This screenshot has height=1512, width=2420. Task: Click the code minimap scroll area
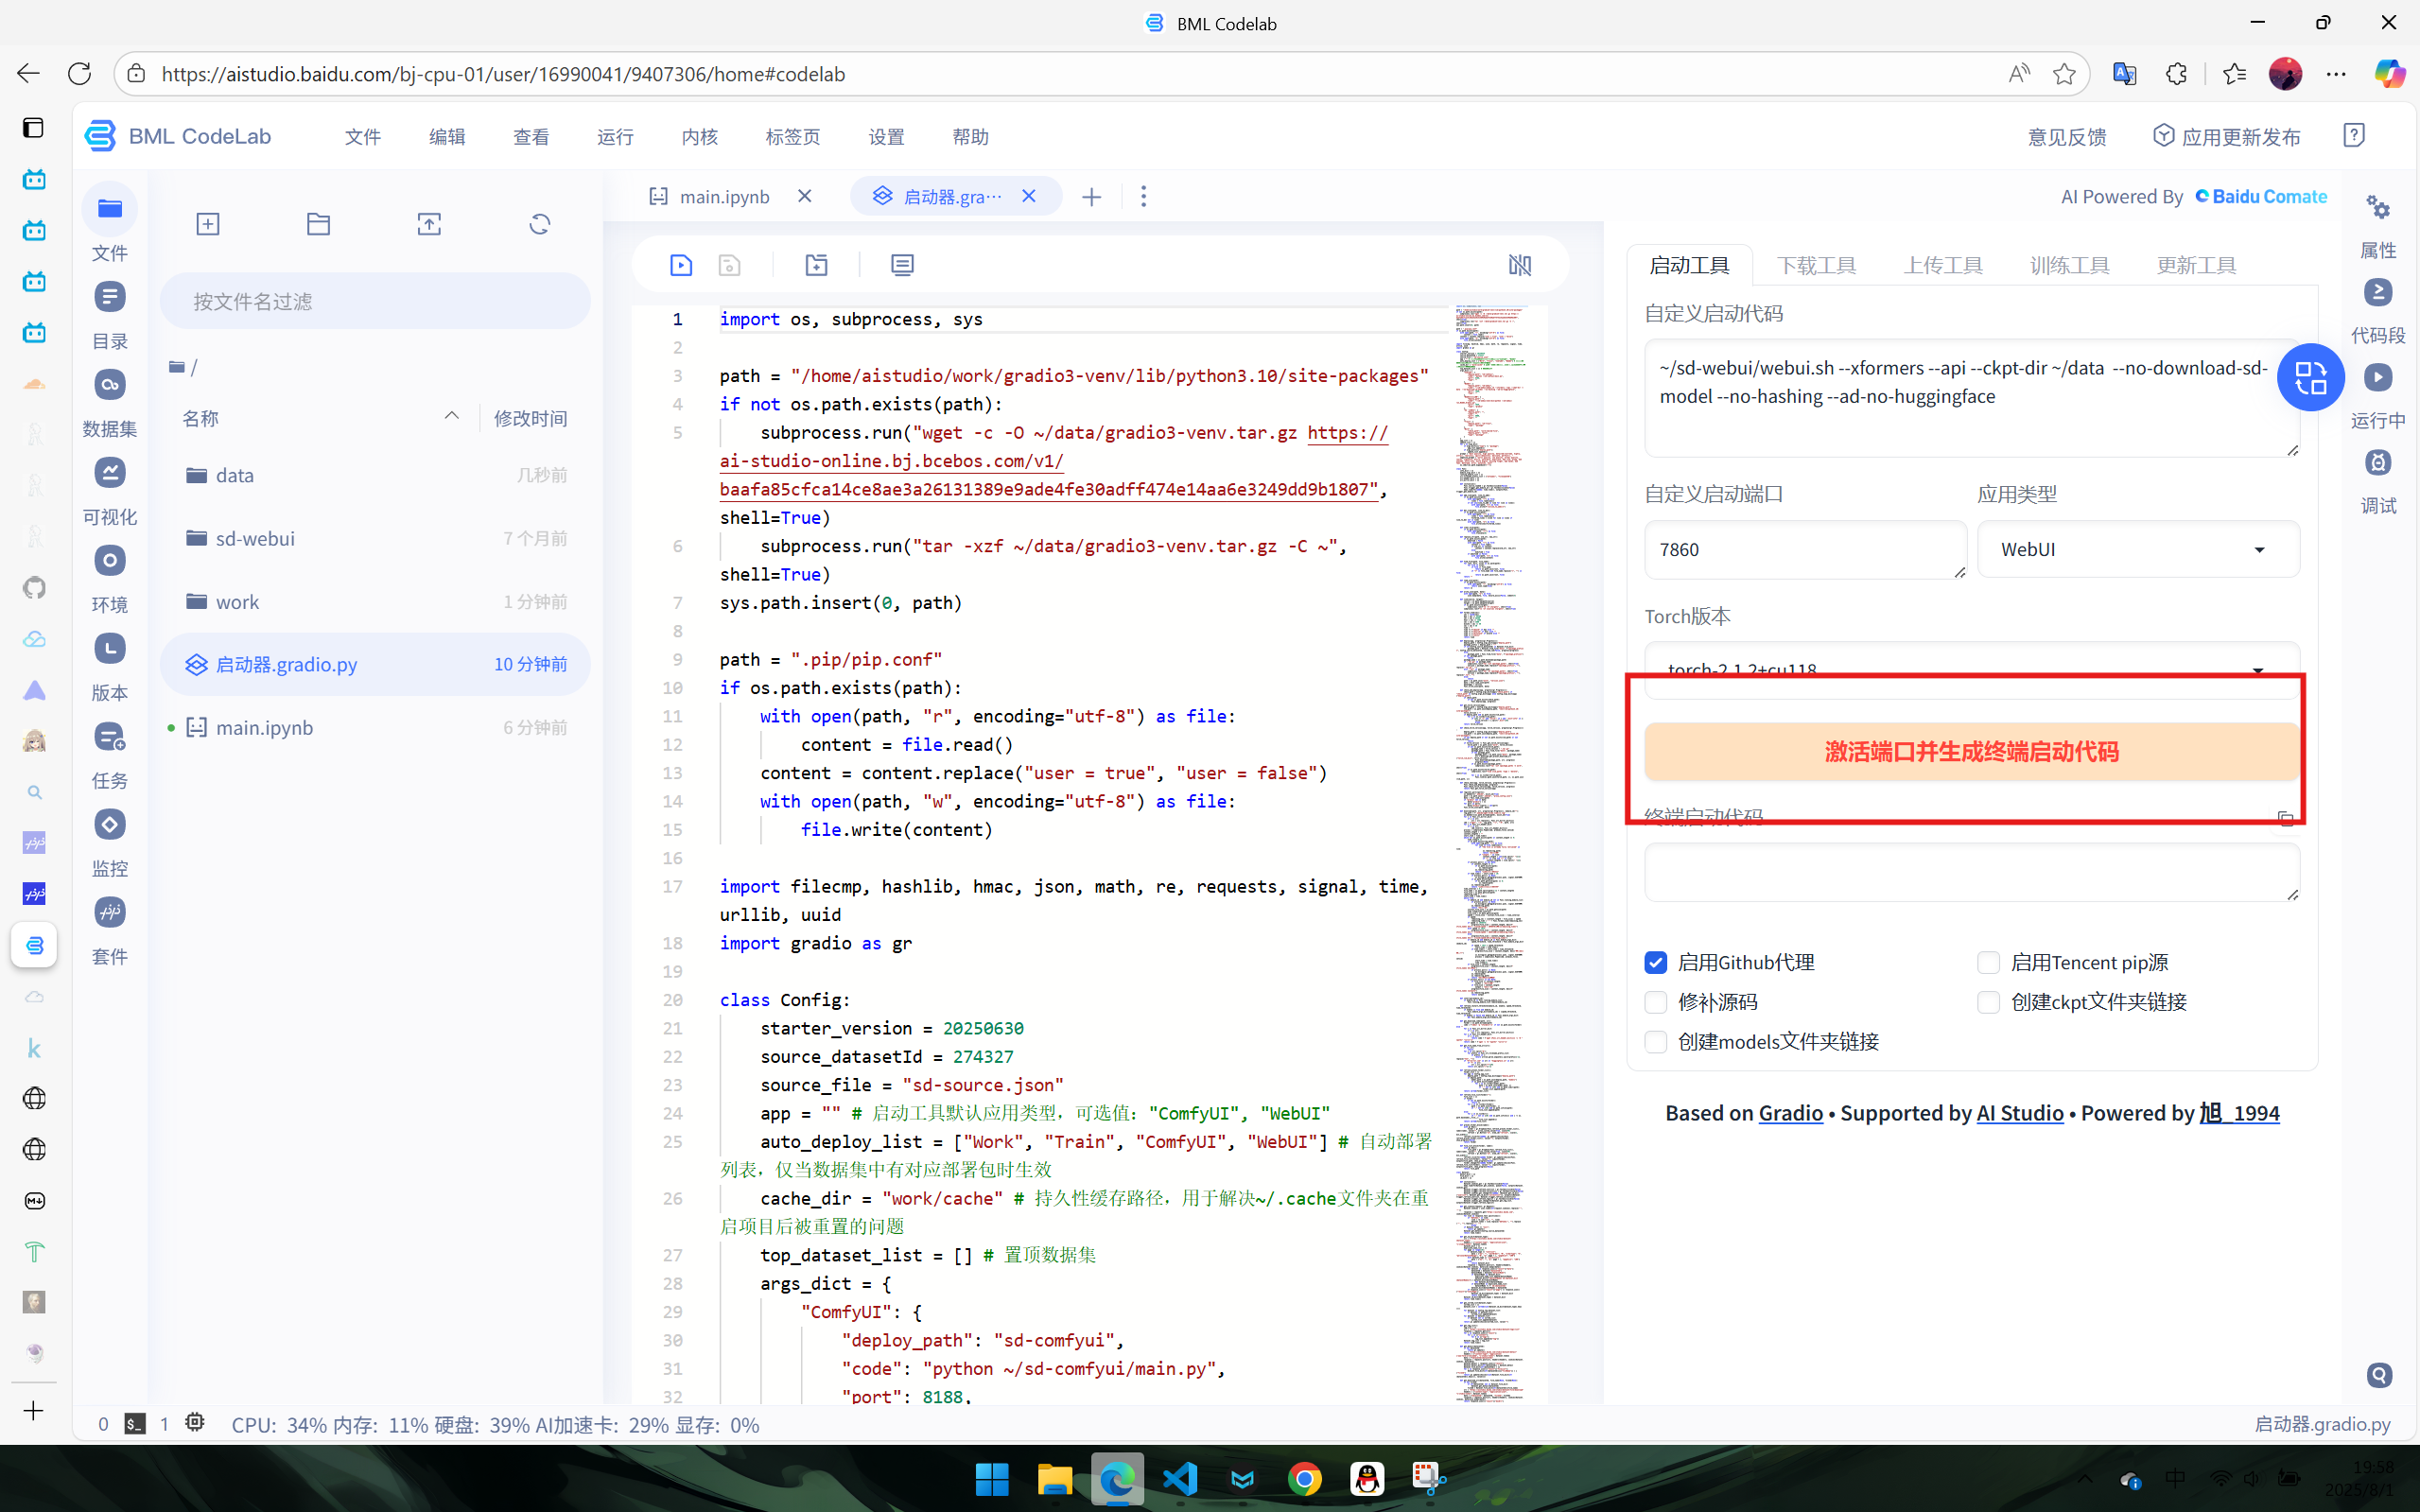click(x=1490, y=850)
